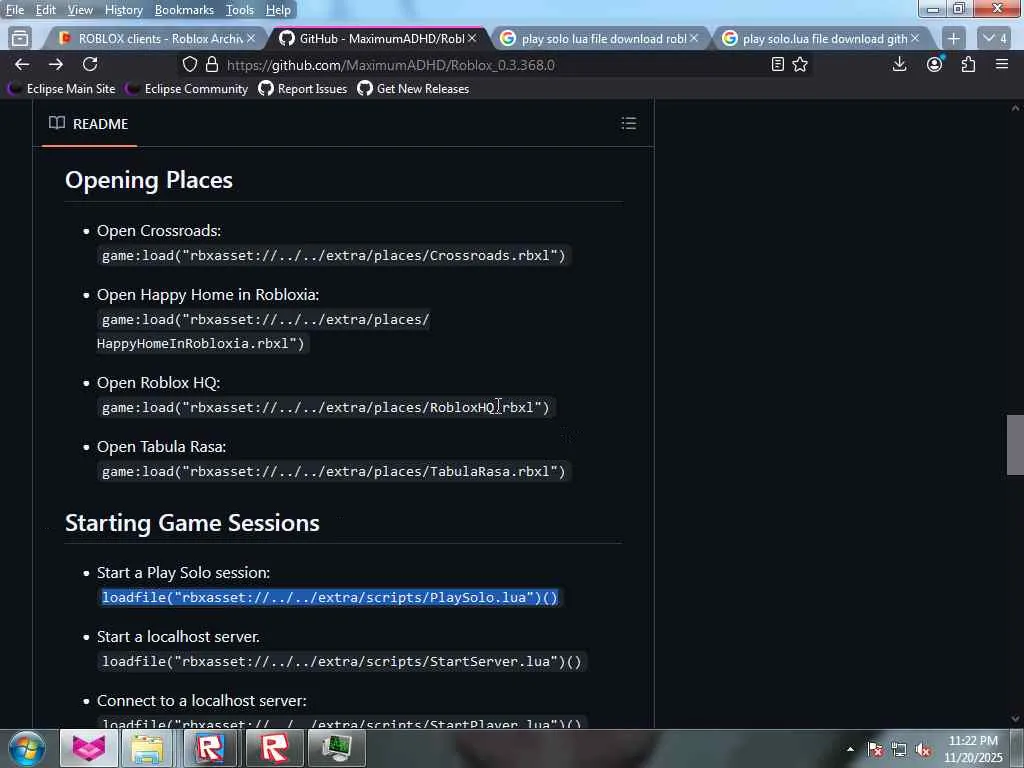Image resolution: width=1024 pixels, height=768 pixels.
Task: Toggle reader view icon in address bar
Action: tap(777, 64)
